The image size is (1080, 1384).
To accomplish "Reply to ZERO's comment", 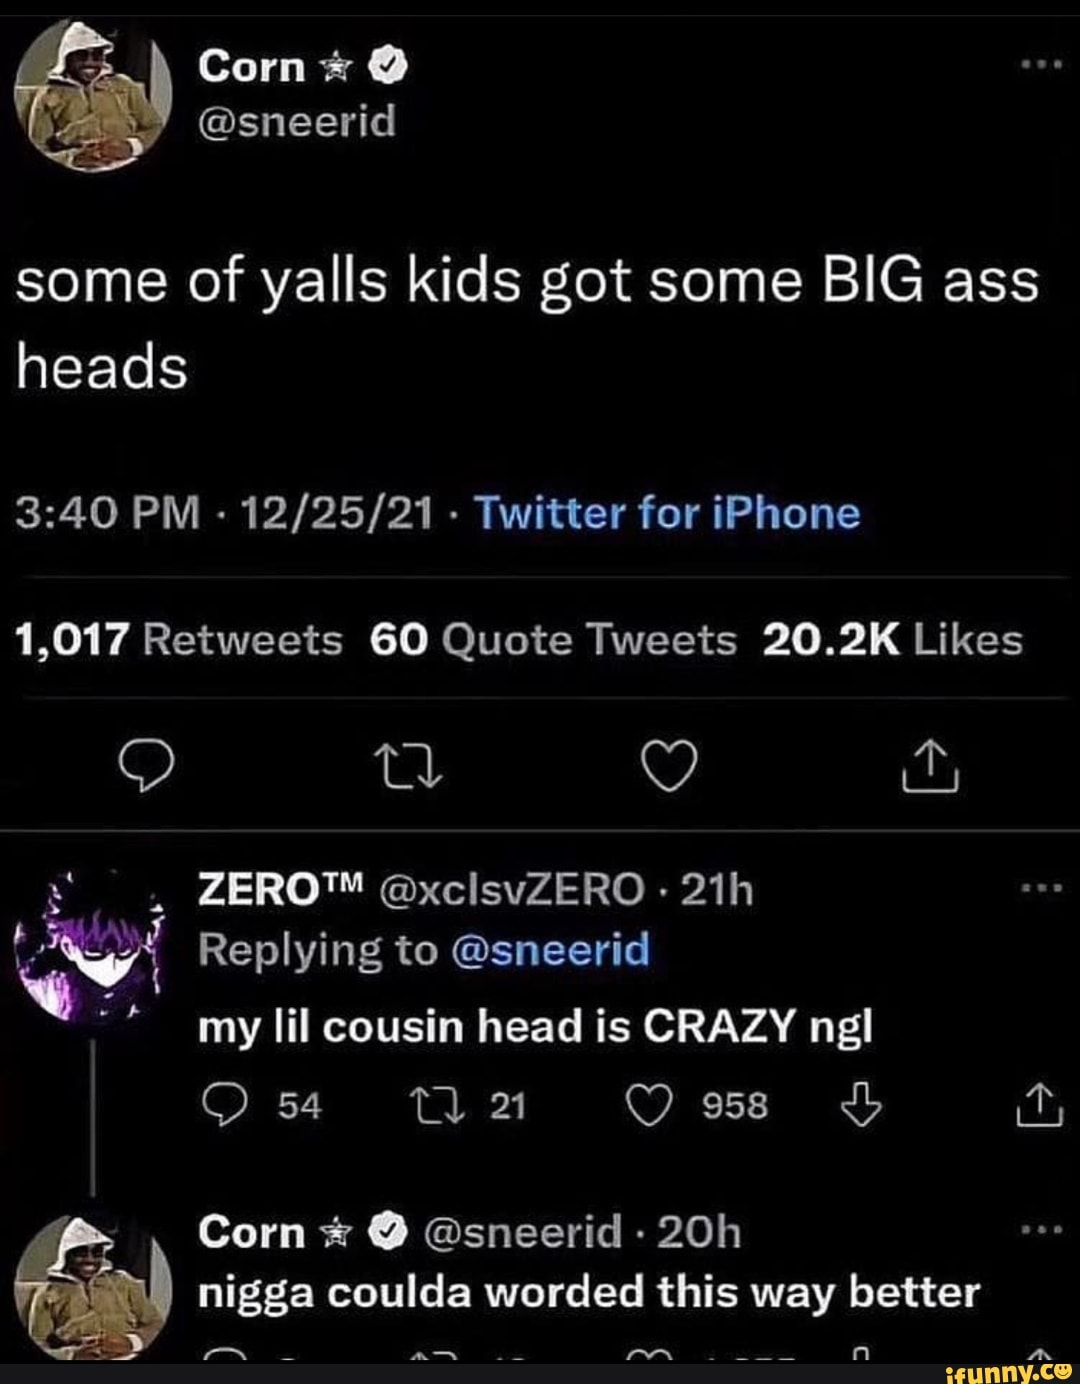I will (x=226, y=1105).
